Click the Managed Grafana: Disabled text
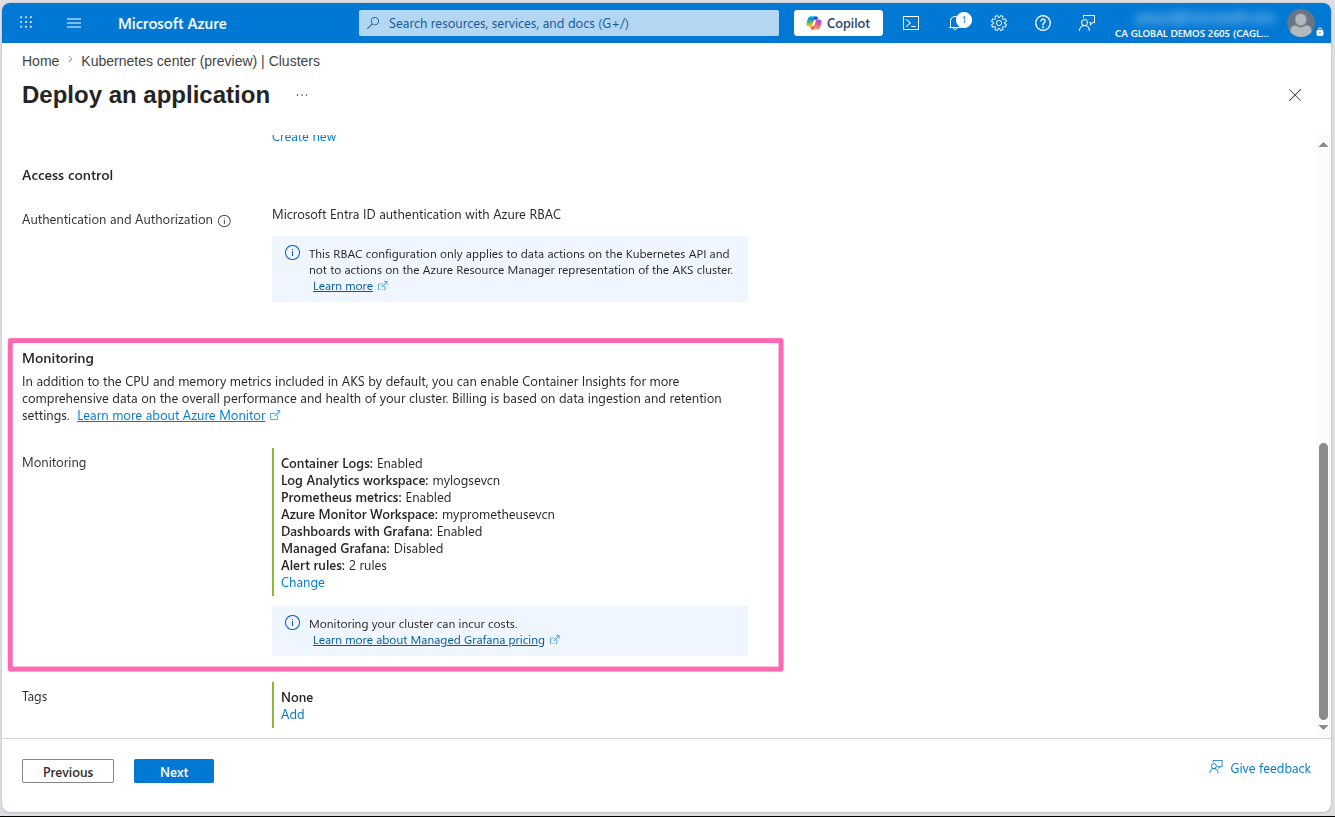The height and width of the screenshot is (817, 1335). point(362,548)
